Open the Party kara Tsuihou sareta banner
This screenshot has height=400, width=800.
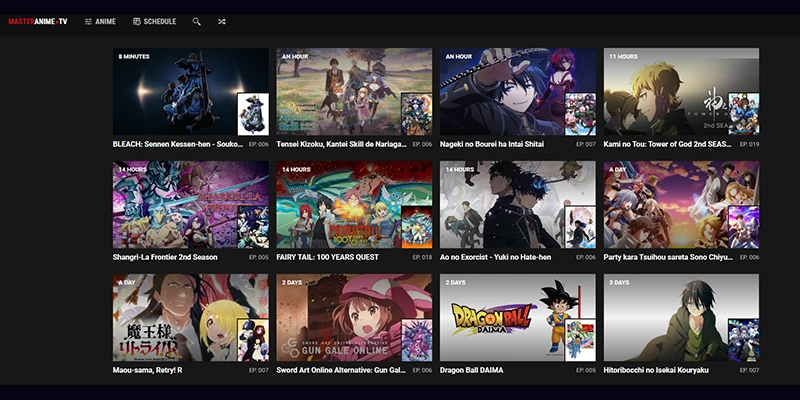681,205
